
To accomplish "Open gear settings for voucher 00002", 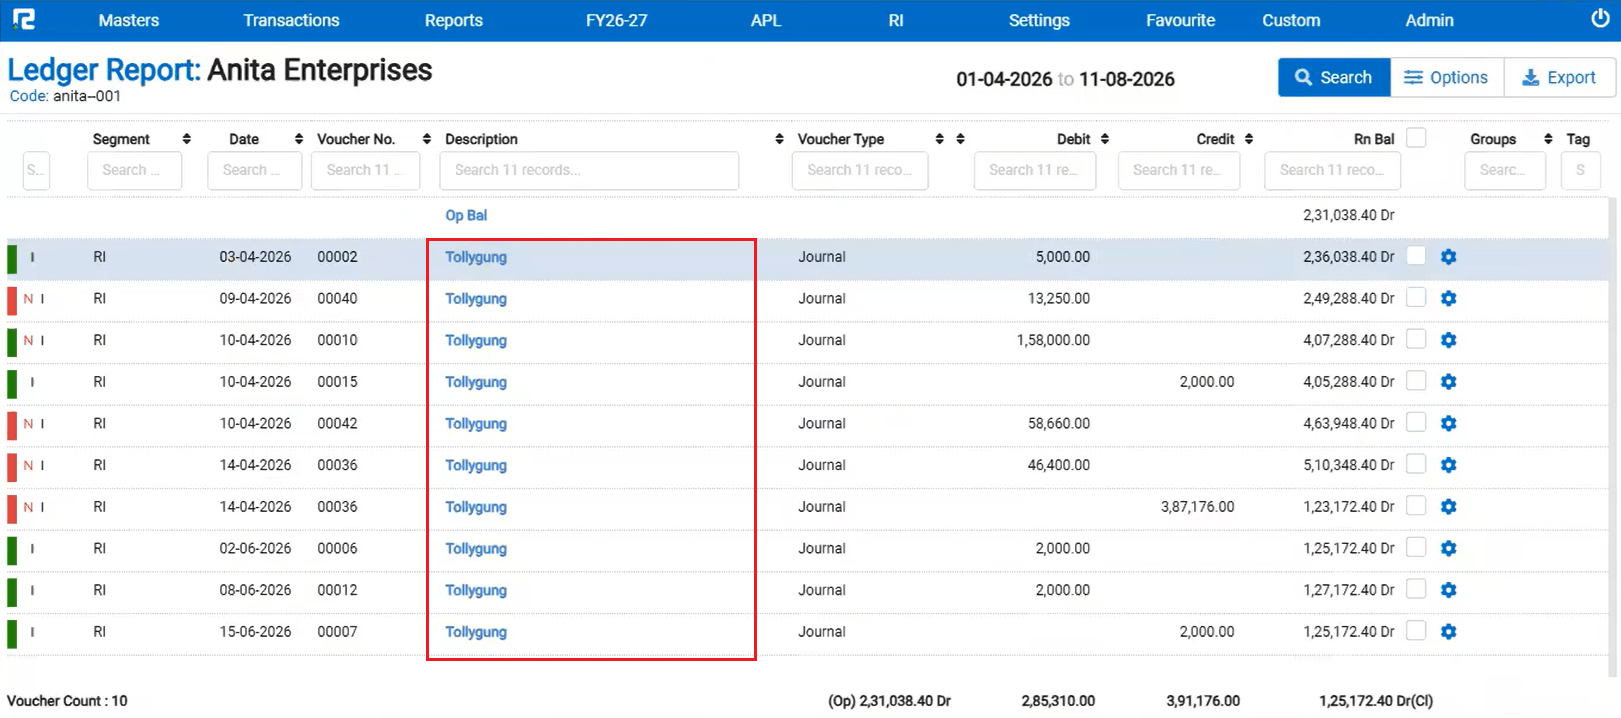I will click(1448, 257).
